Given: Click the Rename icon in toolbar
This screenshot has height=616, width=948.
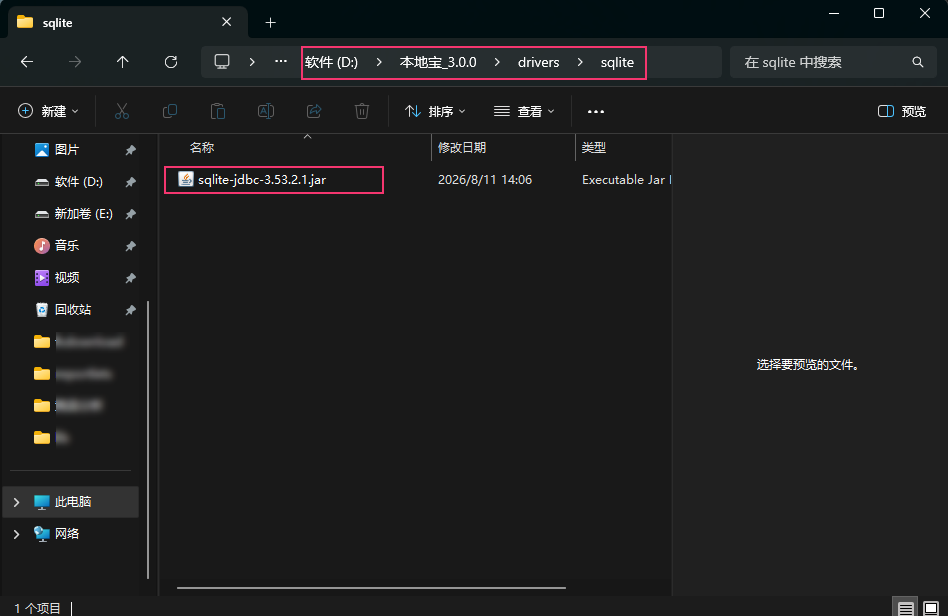Looking at the screenshot, I should tap(266, 111).
